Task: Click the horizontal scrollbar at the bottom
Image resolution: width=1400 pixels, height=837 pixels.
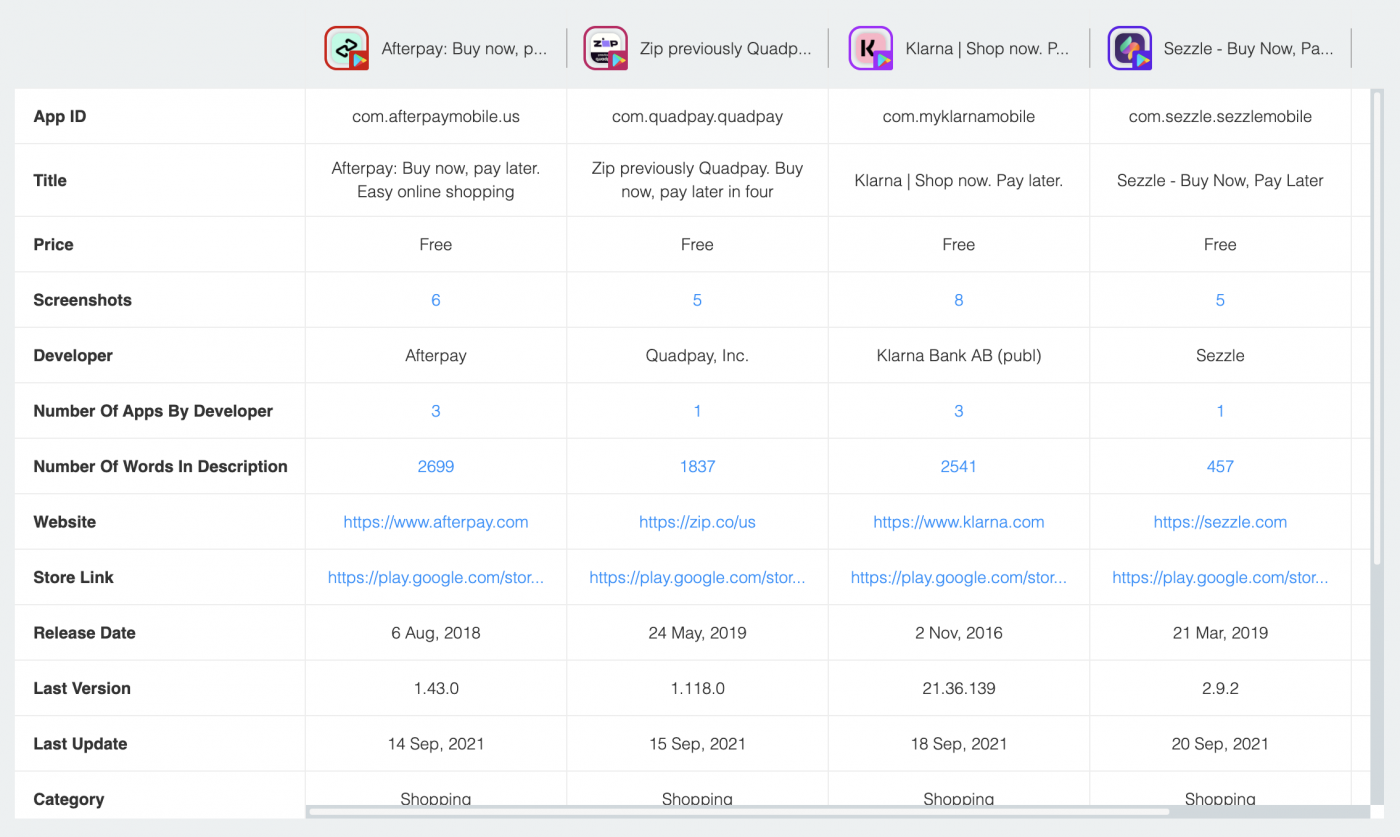Action: pyautogui.click(x=740, y=813)
